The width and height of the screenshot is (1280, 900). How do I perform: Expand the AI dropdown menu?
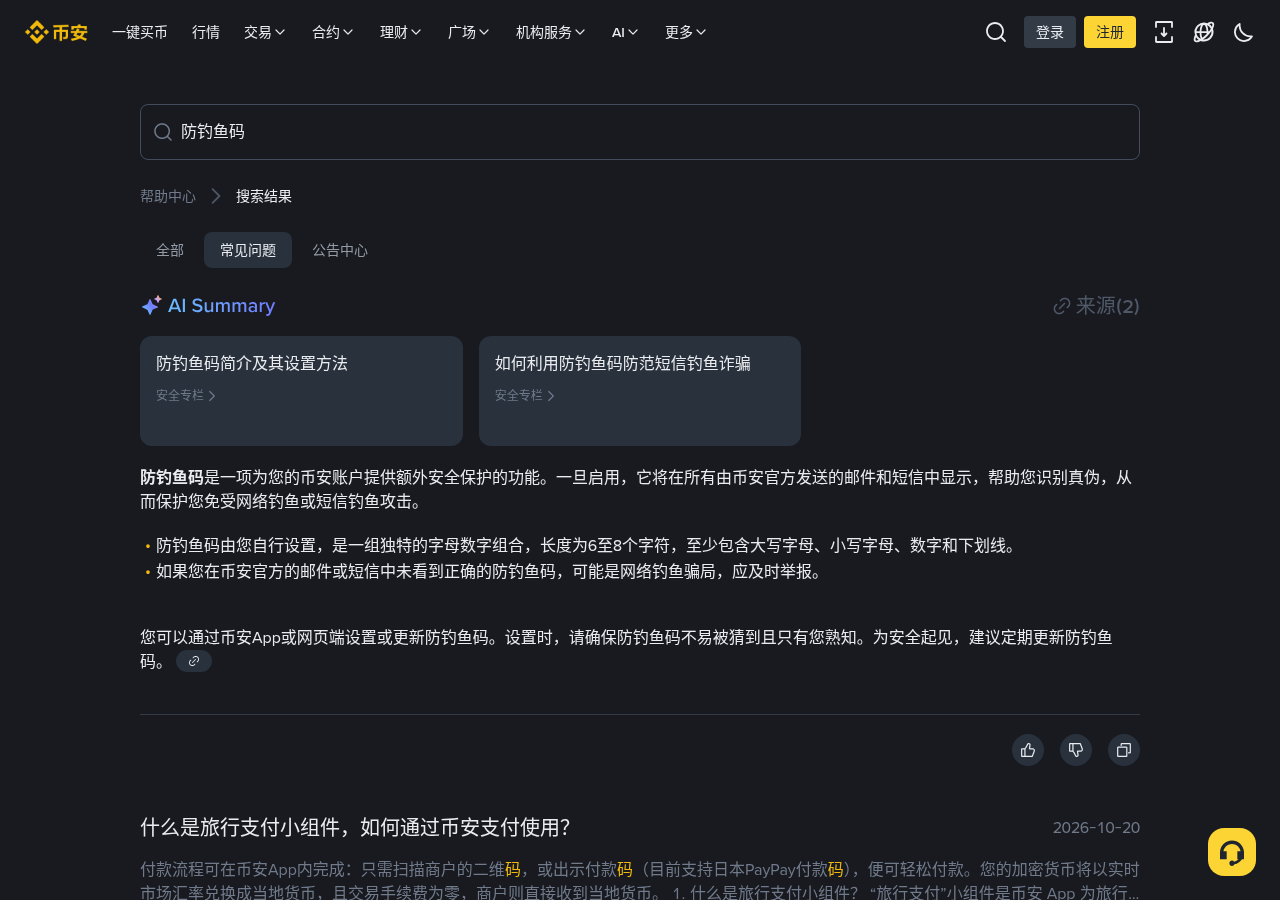pos(625,32)
